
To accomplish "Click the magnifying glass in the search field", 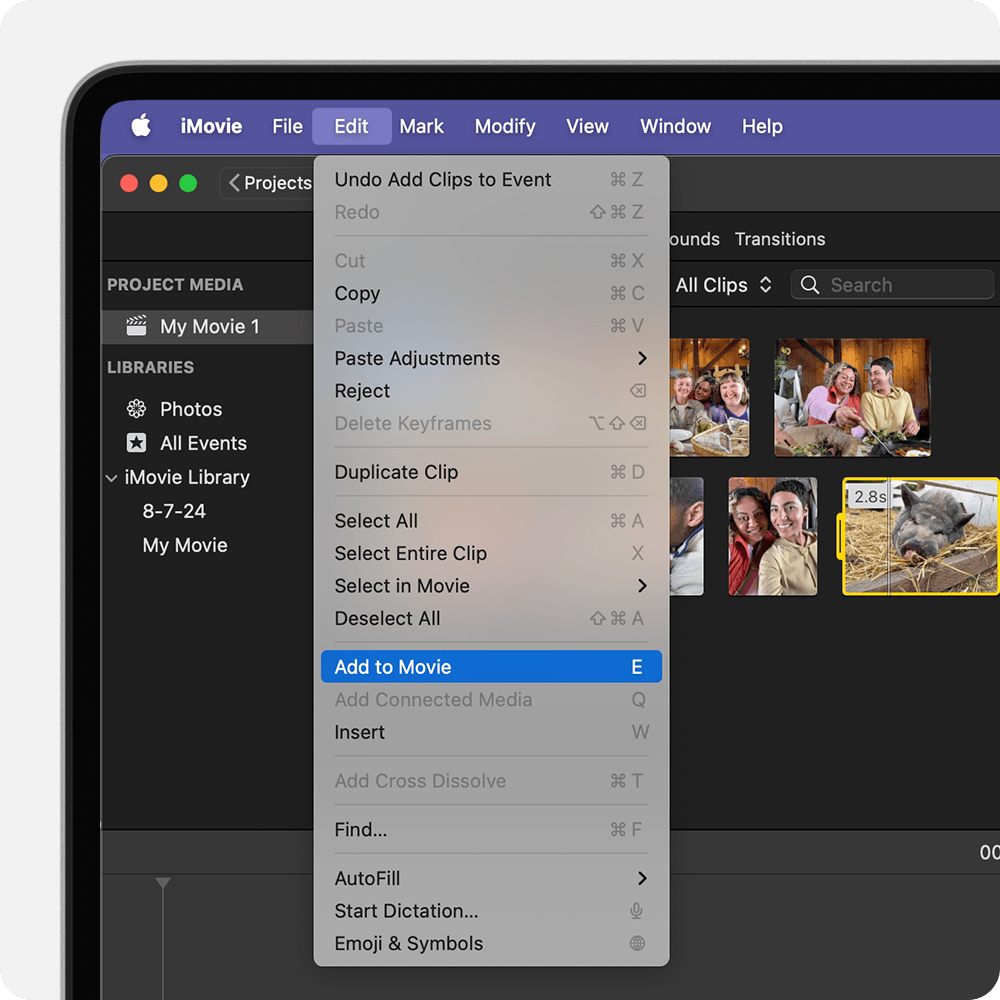I will pos(810,285).
